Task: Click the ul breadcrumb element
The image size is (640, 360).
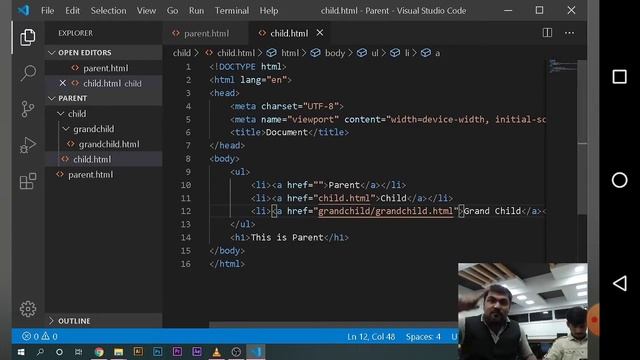Action: [x=368, y=53]
